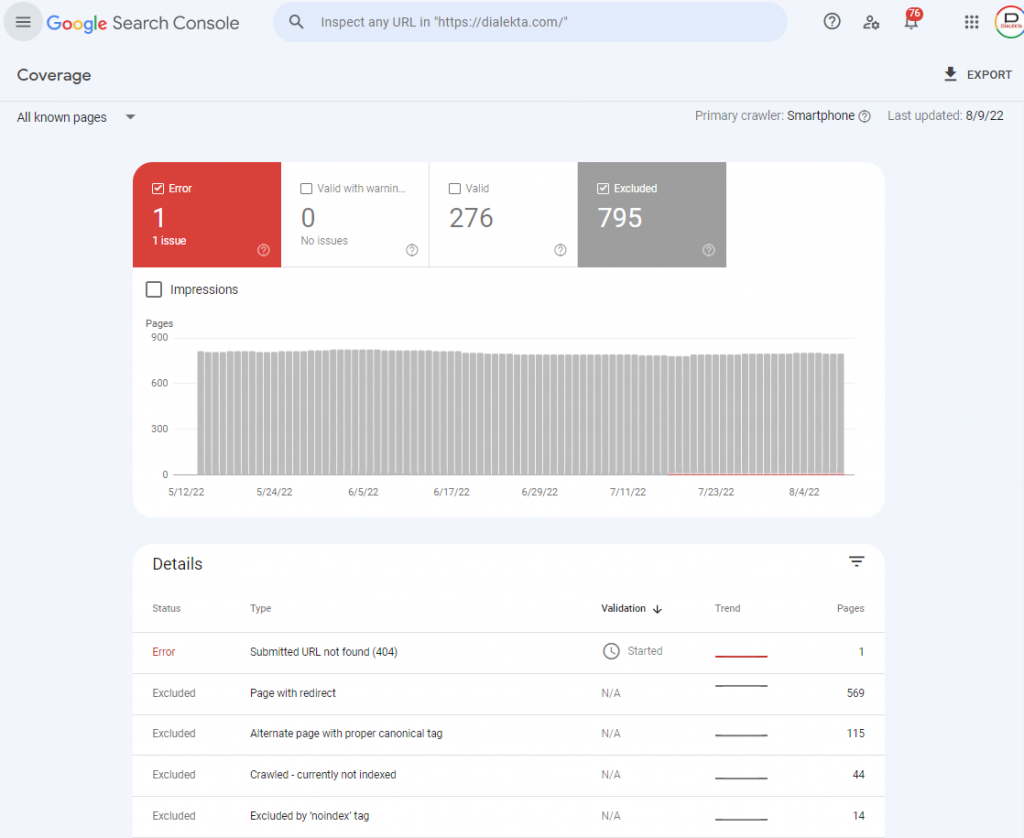
Task: Open the notifications bell with 76 alerts
Action: tap(911, 22)
